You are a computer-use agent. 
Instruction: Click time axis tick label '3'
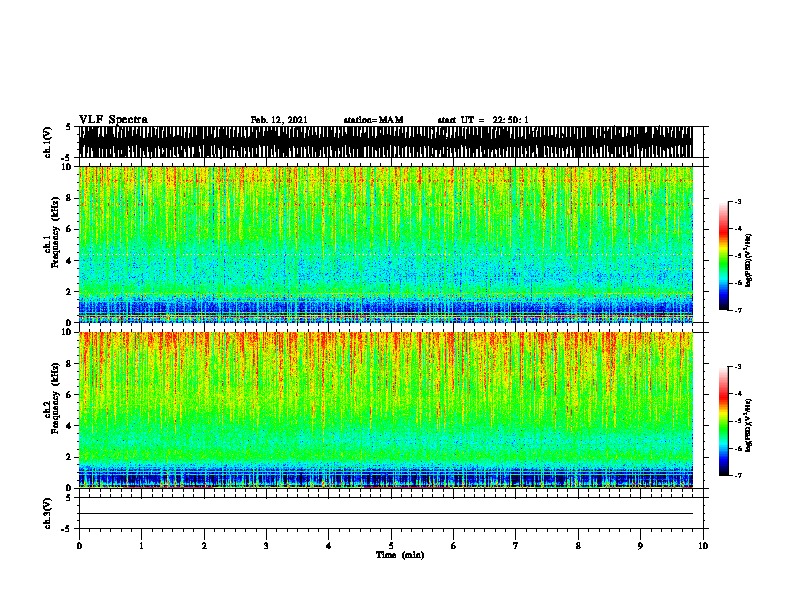click(x=266, y=546)
